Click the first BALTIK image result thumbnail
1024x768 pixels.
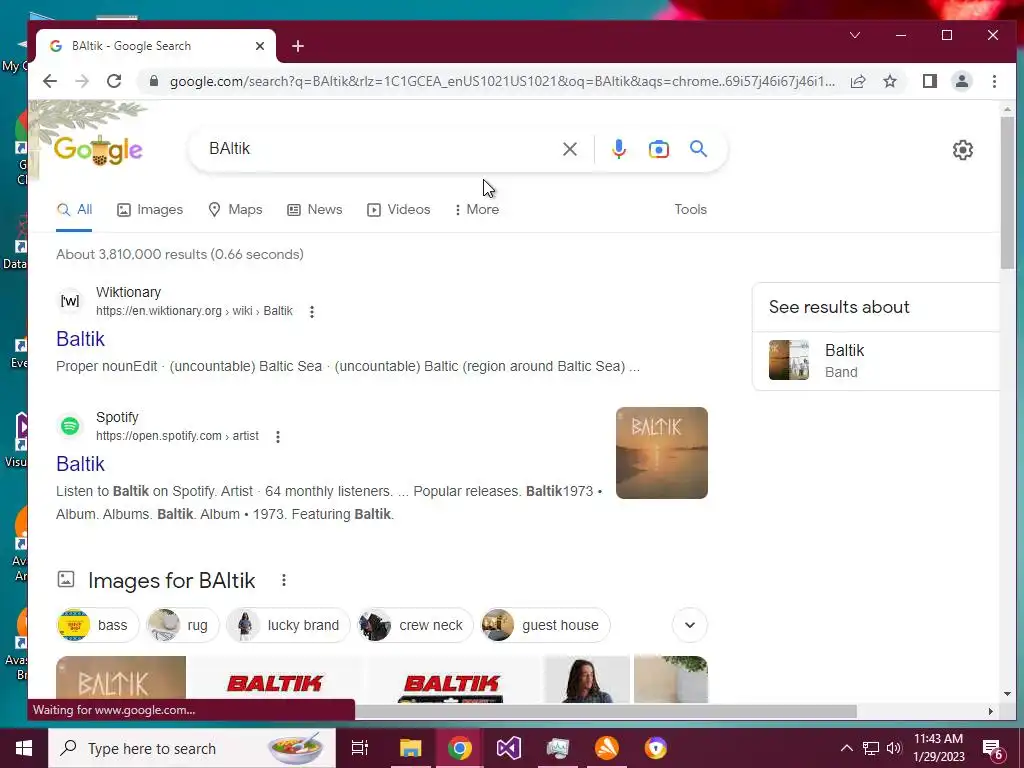tap(121, 679)
